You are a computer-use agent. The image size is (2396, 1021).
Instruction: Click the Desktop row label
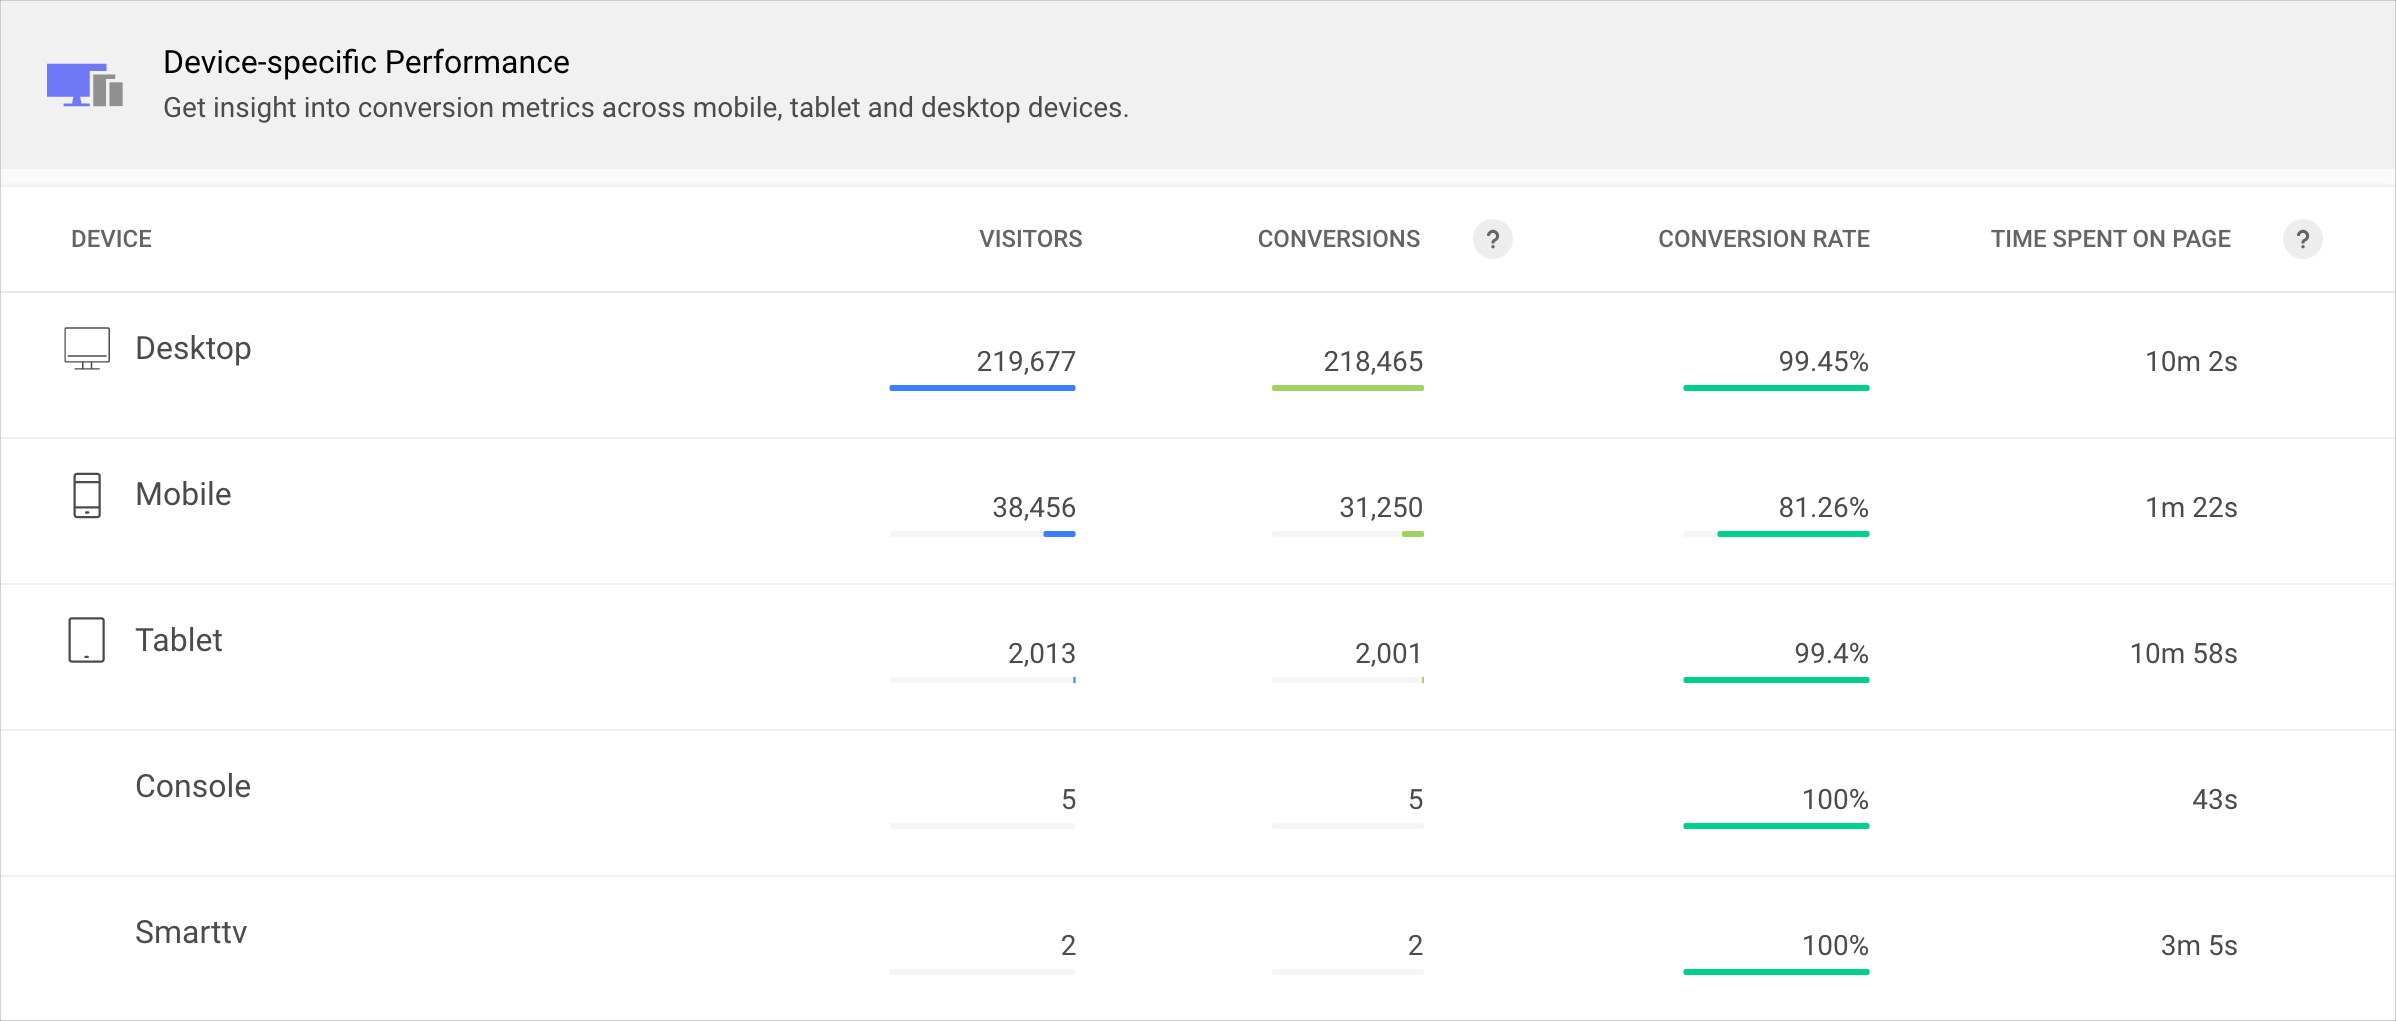click(193, 348)
